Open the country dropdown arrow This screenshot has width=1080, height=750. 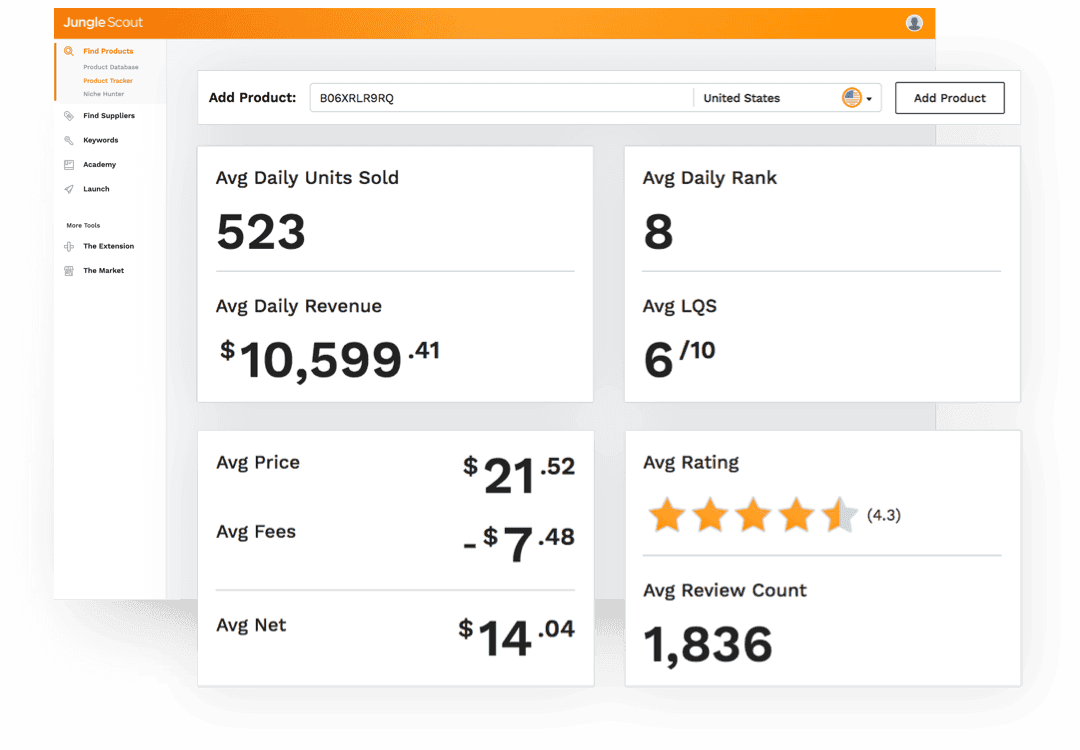[869, 98]
